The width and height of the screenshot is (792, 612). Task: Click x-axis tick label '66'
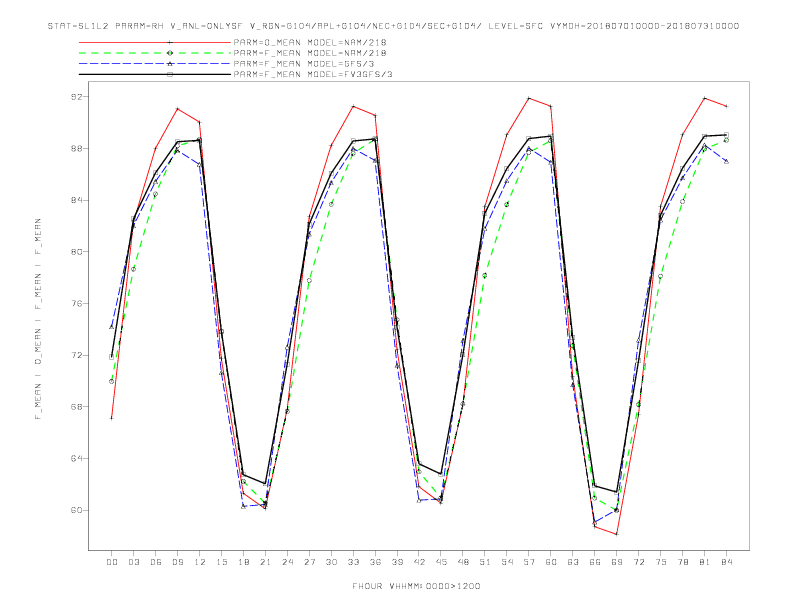point(595,562)
